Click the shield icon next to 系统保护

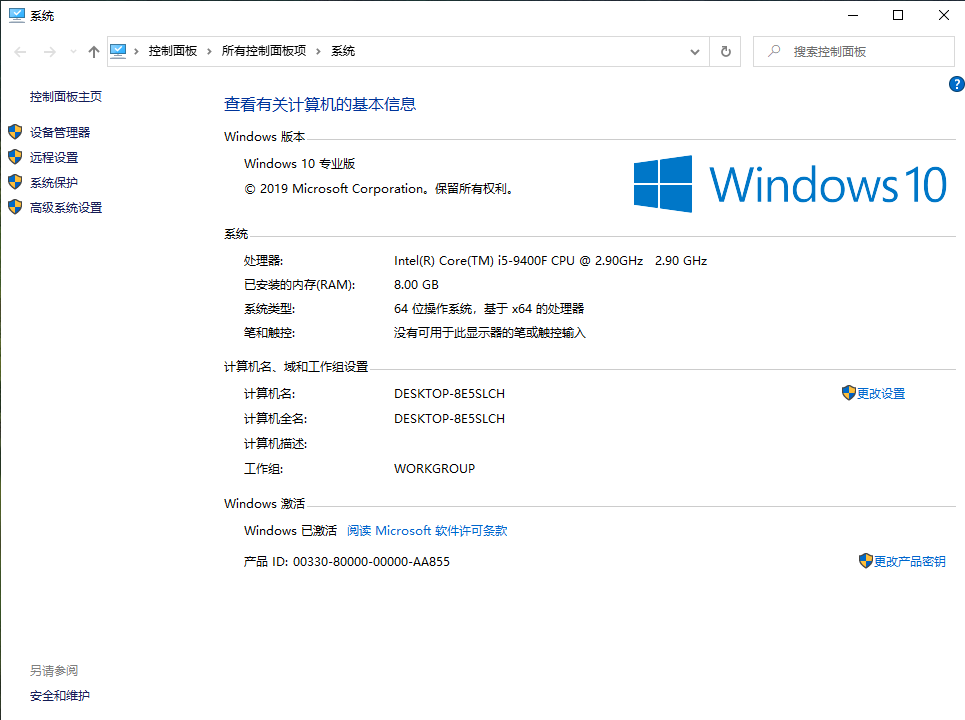[15, 181]
